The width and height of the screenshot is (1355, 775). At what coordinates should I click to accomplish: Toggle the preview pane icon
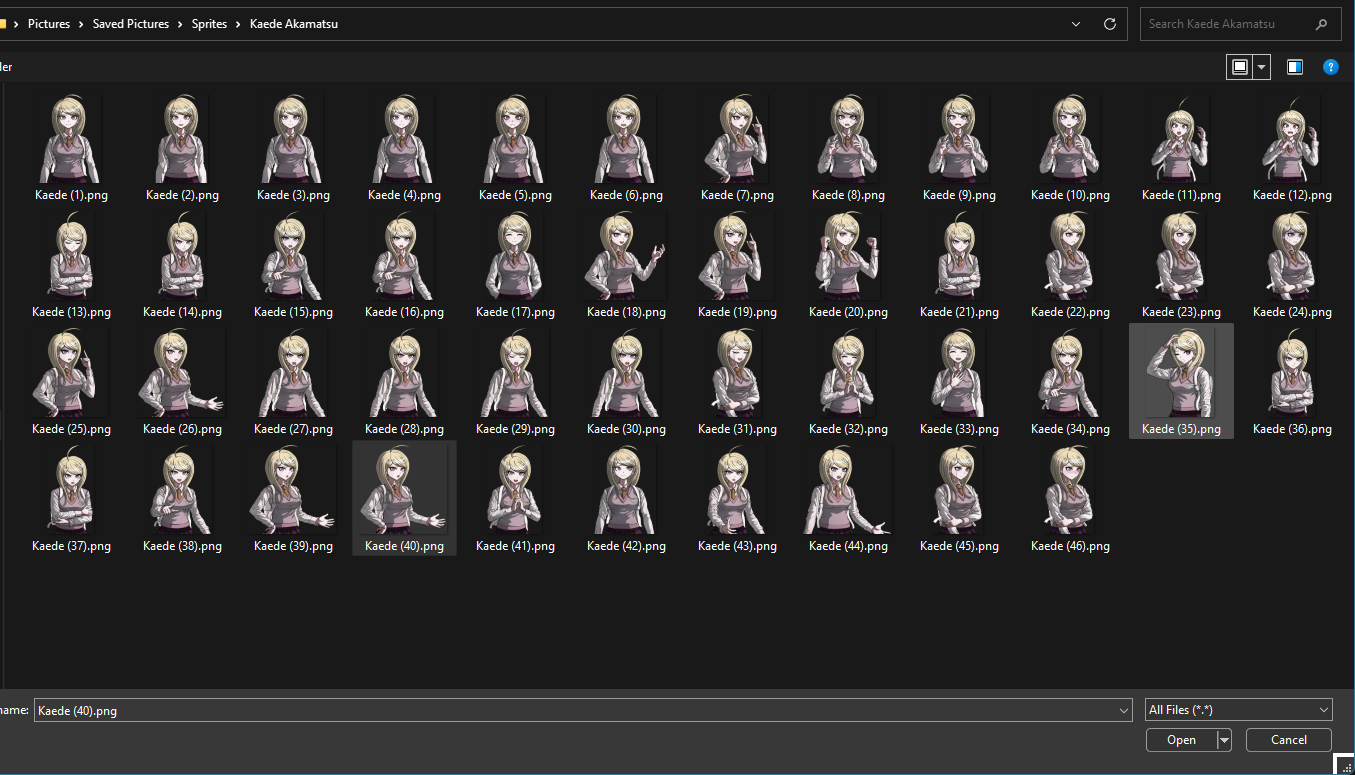pyautogui.click(x=1295, y=67)
